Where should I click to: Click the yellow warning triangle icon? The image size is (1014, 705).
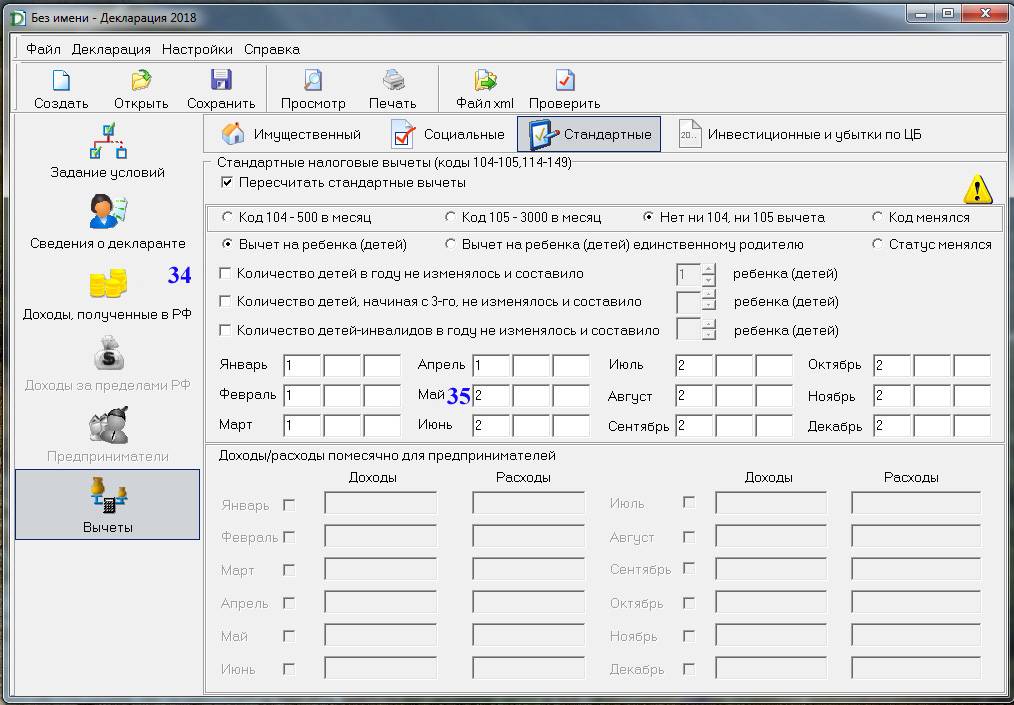977,189
